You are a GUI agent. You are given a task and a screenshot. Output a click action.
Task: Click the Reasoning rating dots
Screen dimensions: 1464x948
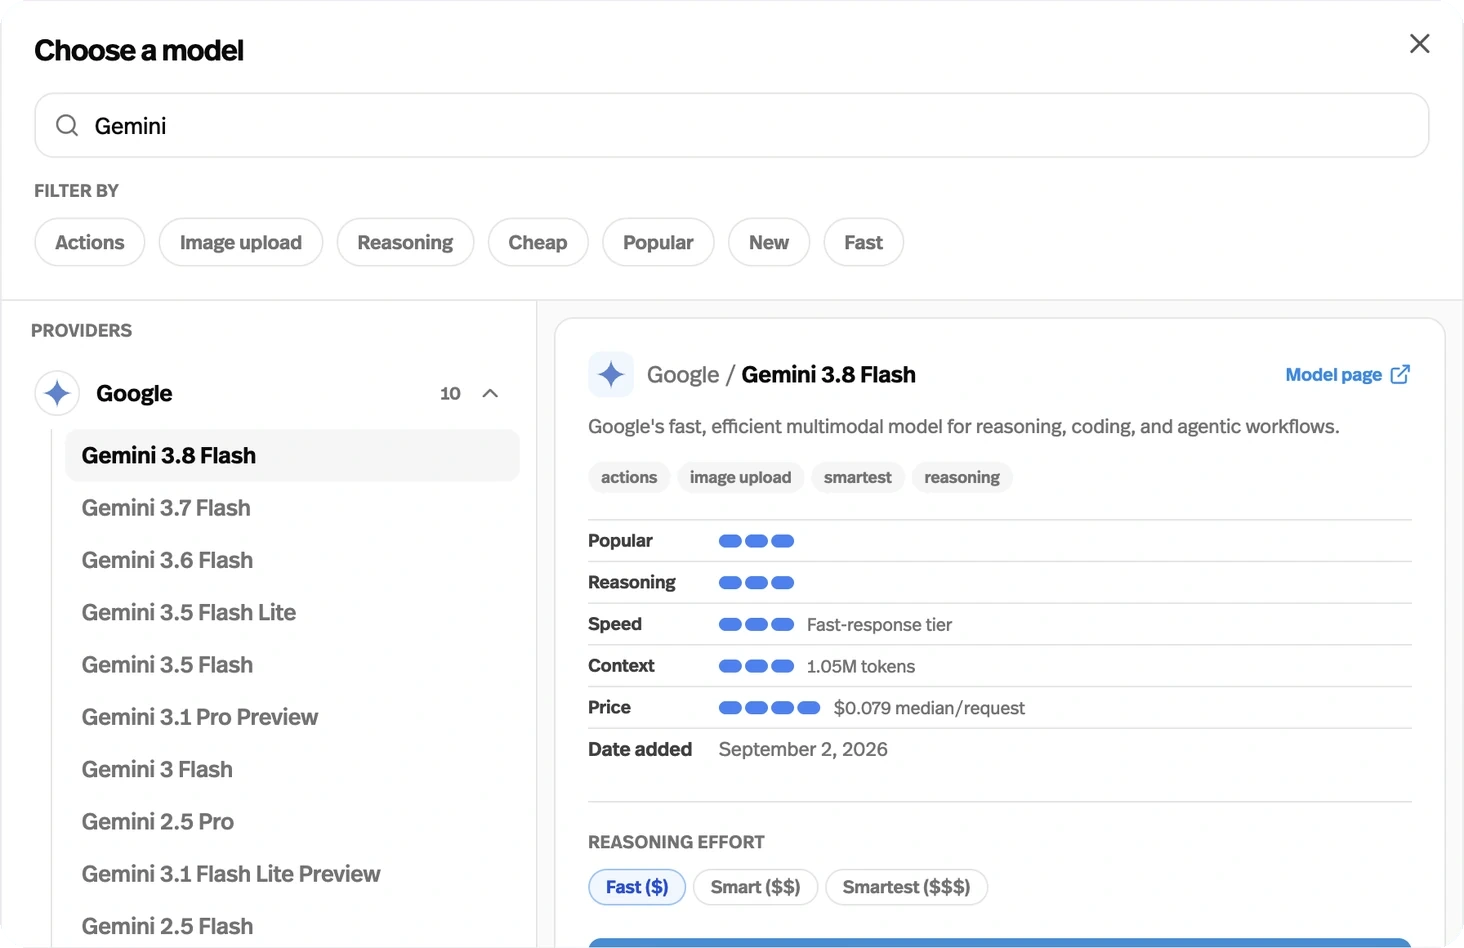coord(756,583)
